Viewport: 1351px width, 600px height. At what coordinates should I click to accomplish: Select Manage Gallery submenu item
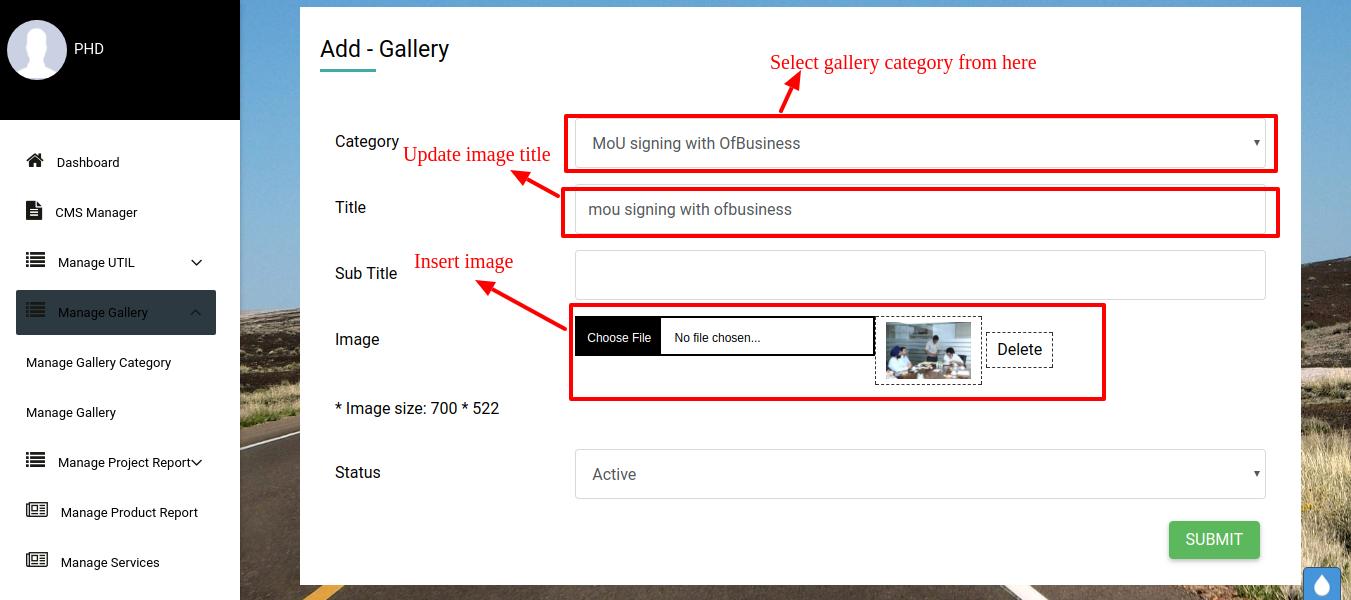71,412
